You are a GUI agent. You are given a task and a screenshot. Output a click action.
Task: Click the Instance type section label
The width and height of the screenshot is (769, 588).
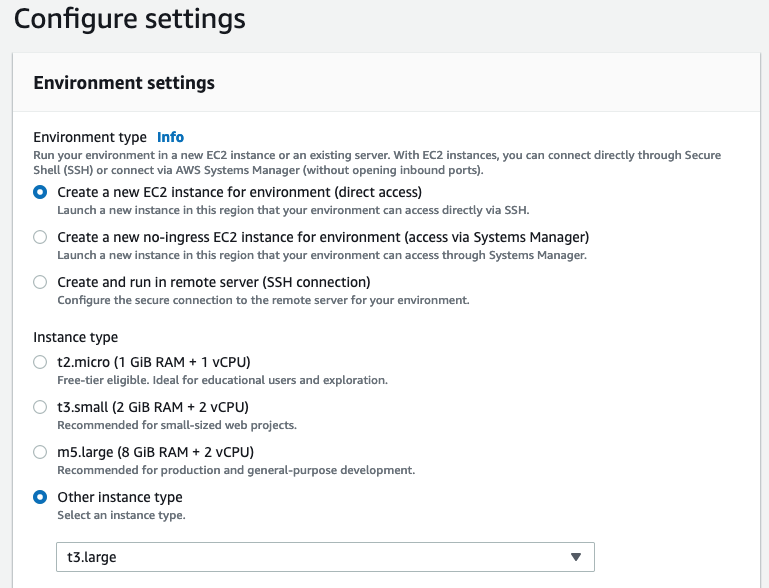tap(76, 338)
